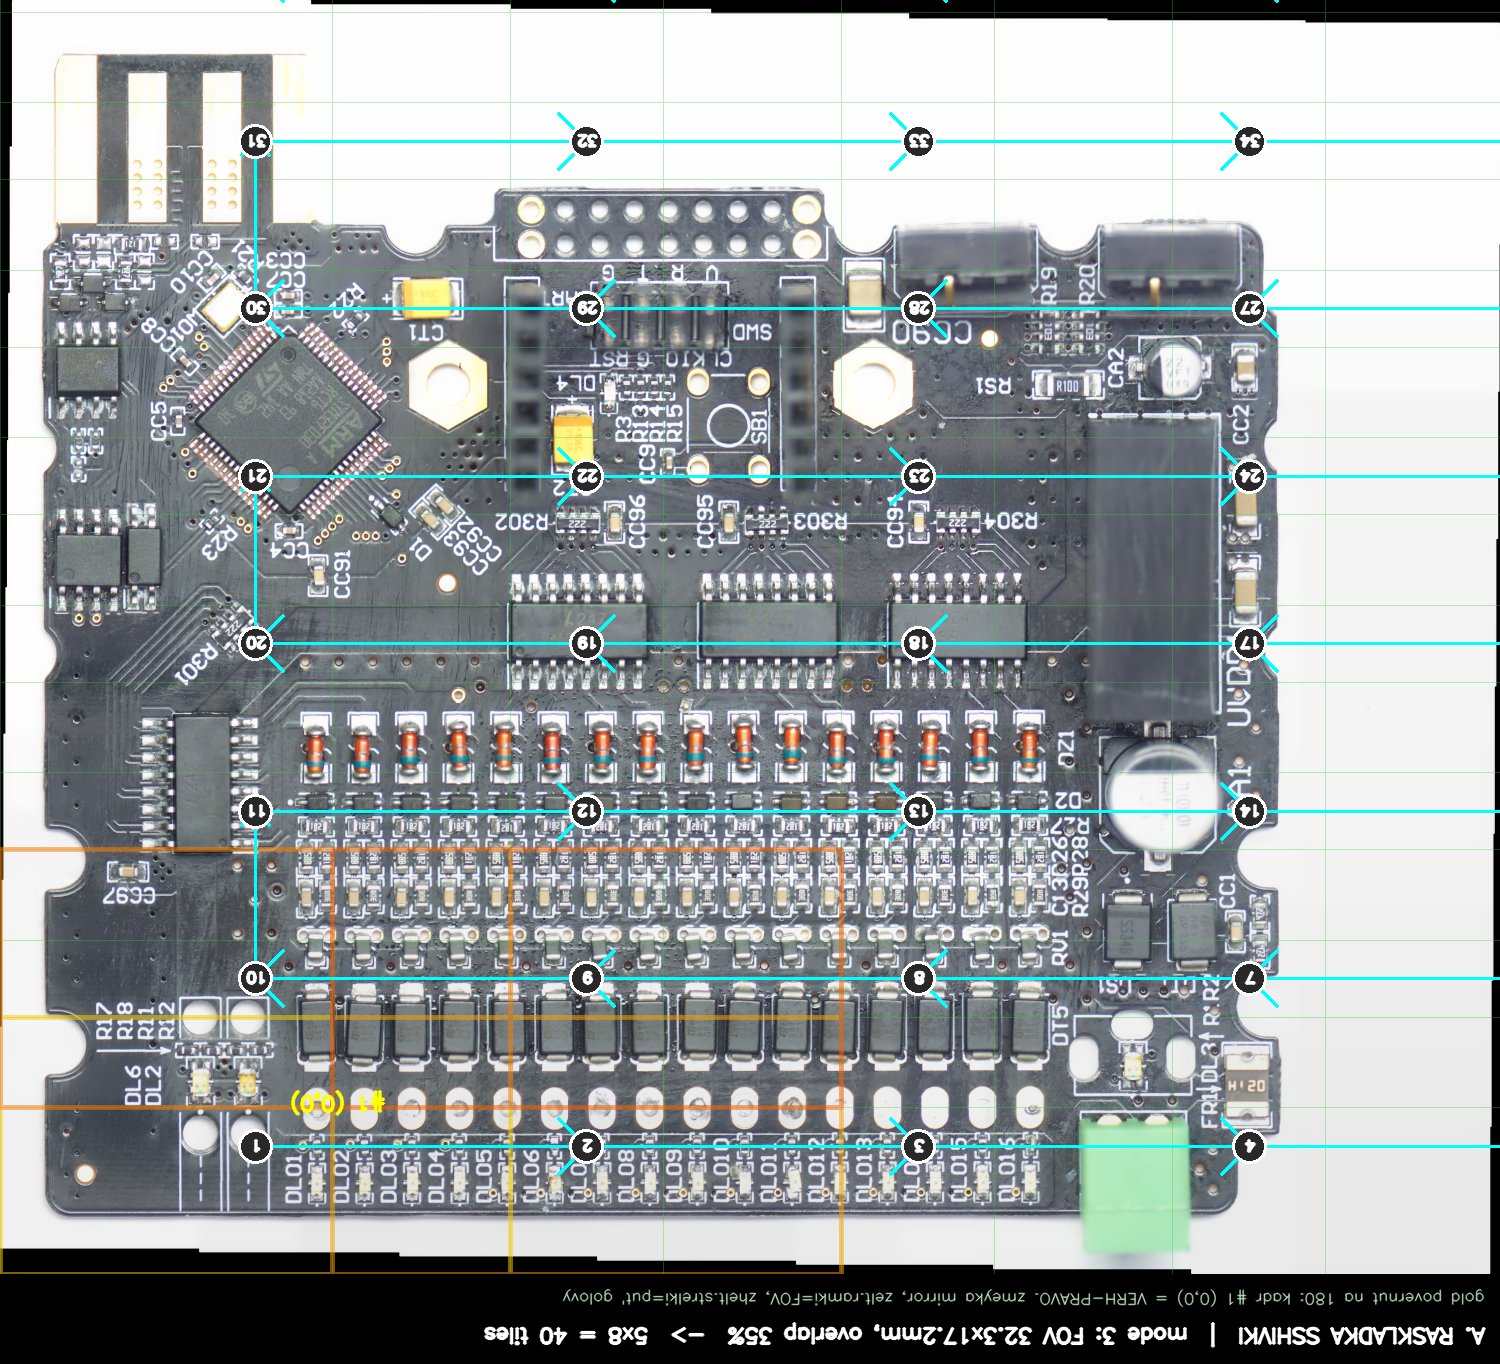Click the left hexagonal standoff nut

pyautogui.click(x=447, y=385)
